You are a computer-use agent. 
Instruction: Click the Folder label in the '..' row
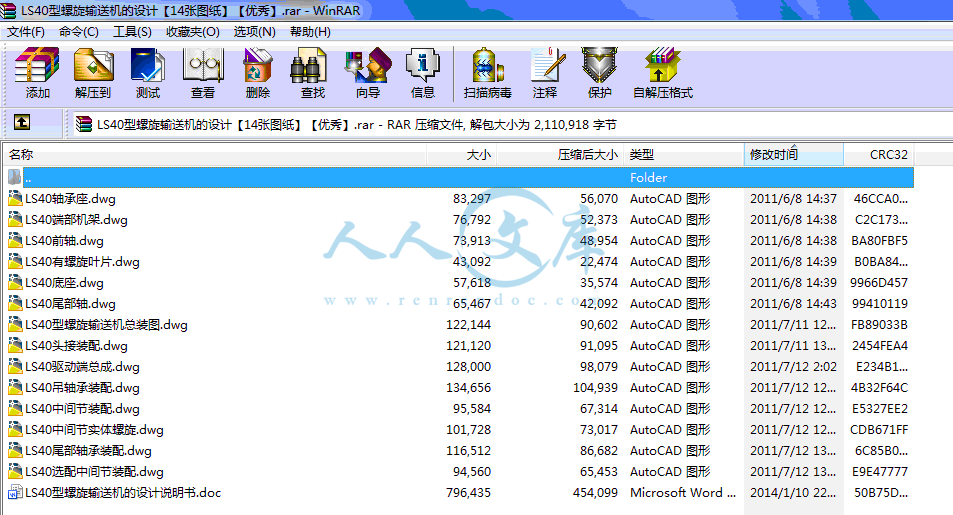click(x=649, y=178)
